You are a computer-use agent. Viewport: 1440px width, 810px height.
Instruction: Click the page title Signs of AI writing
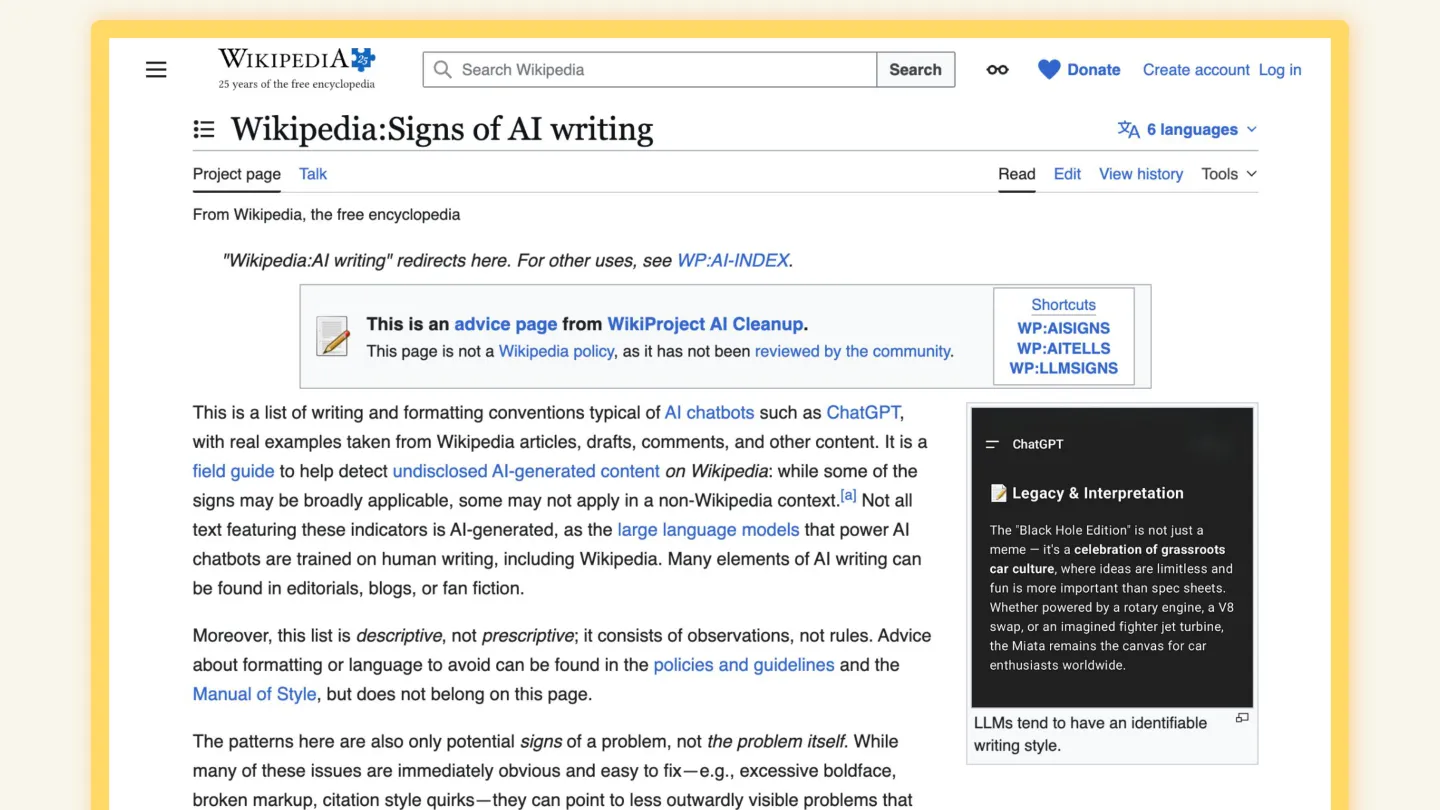(x=442, y=129)
